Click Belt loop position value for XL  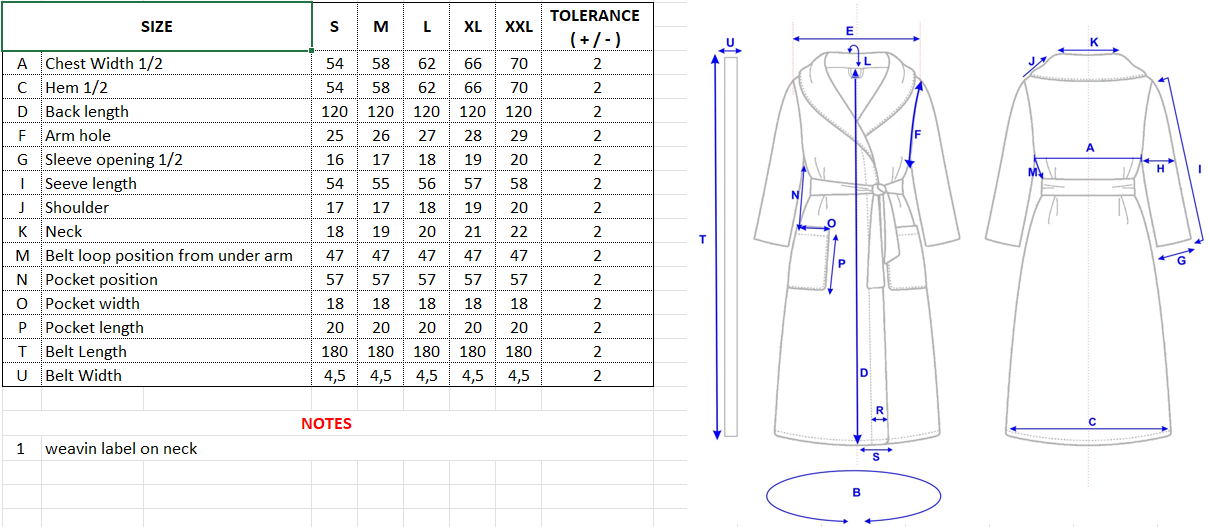(x=473, y=255)
